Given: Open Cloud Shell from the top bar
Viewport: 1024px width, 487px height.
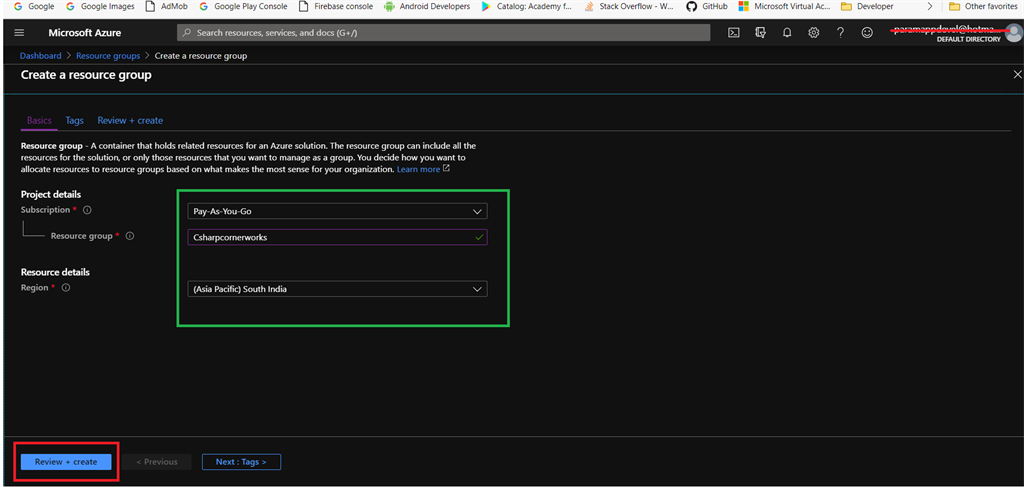Looking at the screenshot, I should [733, 33].
